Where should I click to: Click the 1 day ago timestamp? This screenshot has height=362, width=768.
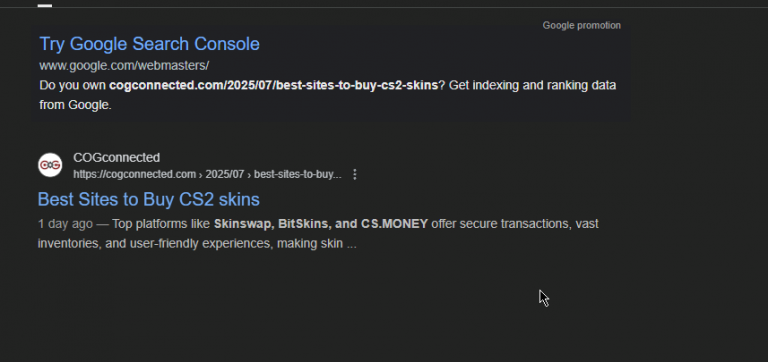point(65,224)
